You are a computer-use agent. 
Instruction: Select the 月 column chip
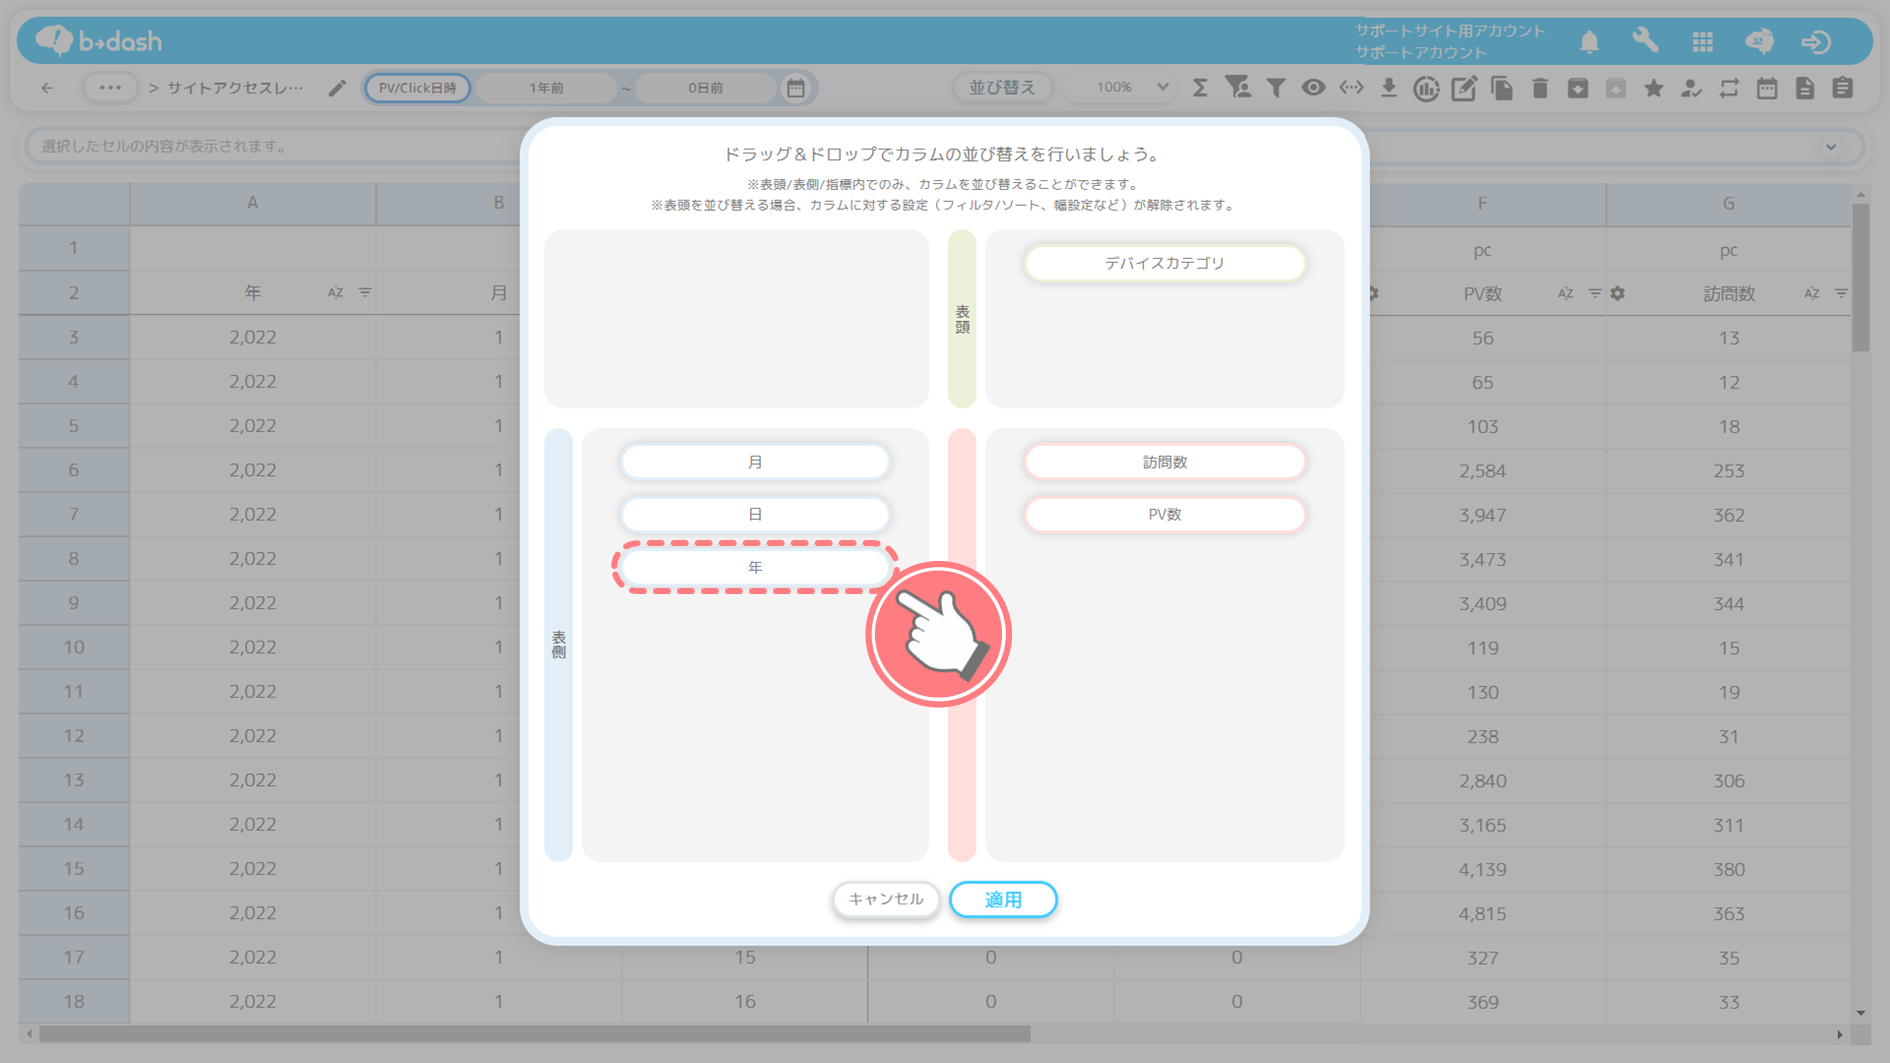pos(755,462)
